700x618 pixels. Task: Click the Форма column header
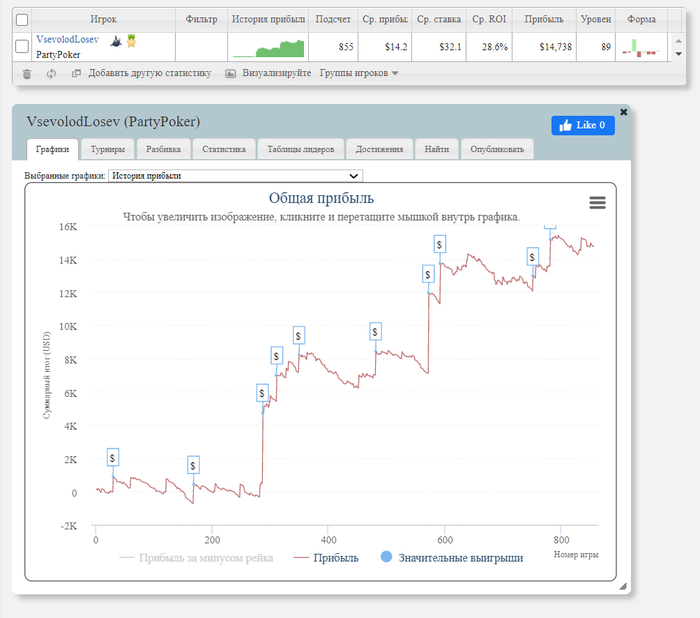click(642, 19)
